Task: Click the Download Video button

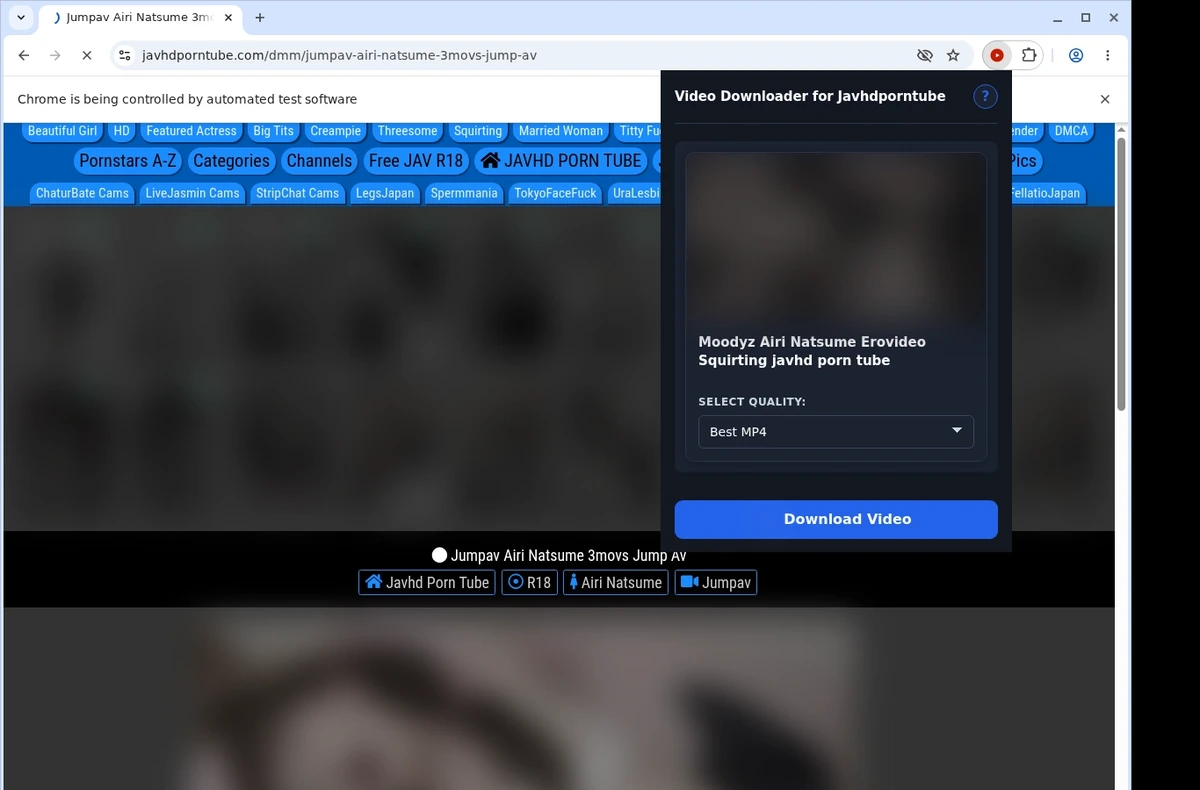Action: pos(836,519)
